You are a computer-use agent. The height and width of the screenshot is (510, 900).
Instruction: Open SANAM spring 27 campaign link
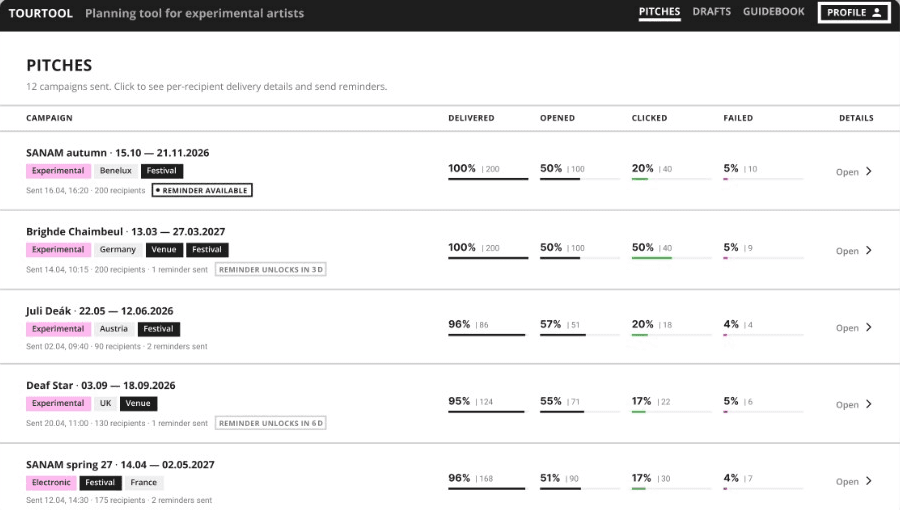(x=120, y=465)
